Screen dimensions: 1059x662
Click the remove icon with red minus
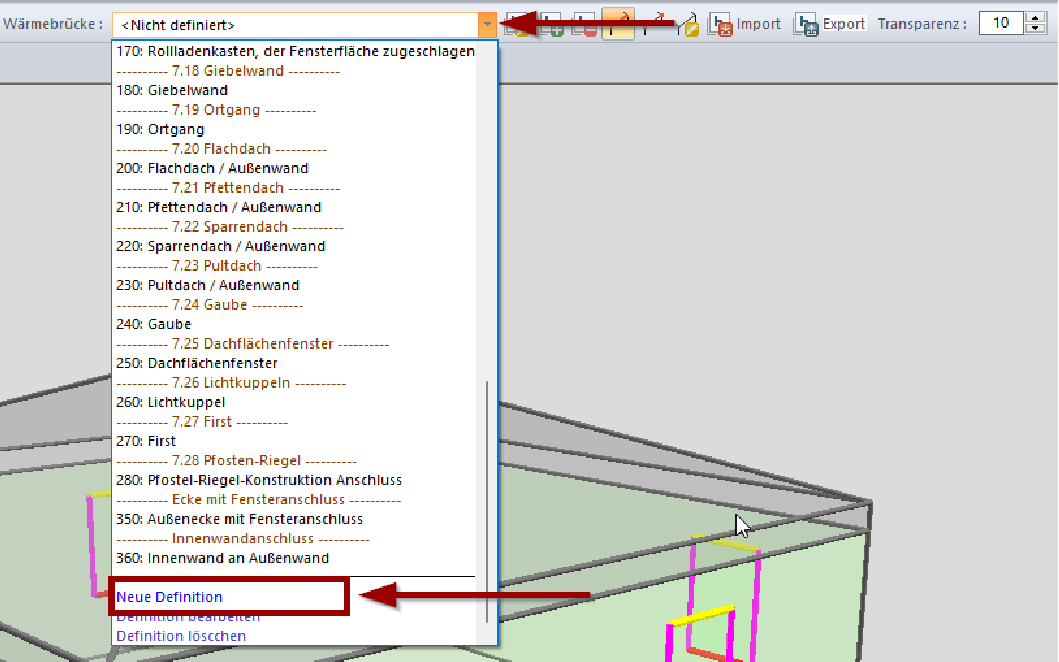point(586,24)
